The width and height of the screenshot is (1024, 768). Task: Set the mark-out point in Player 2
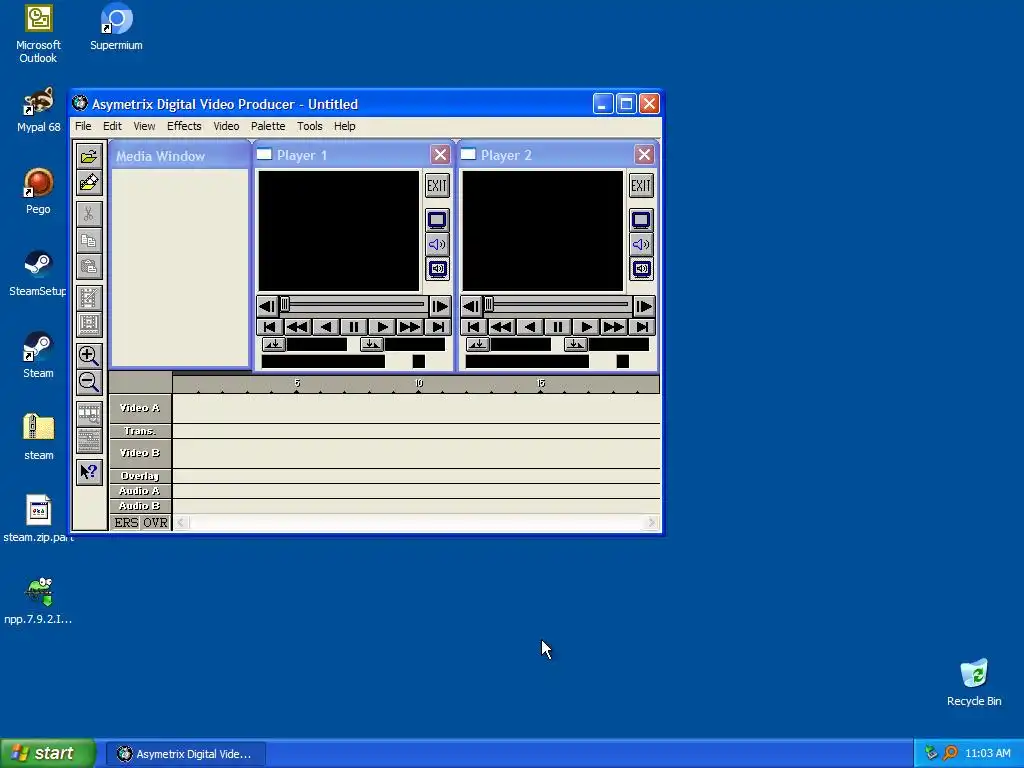tap(575, 344)
